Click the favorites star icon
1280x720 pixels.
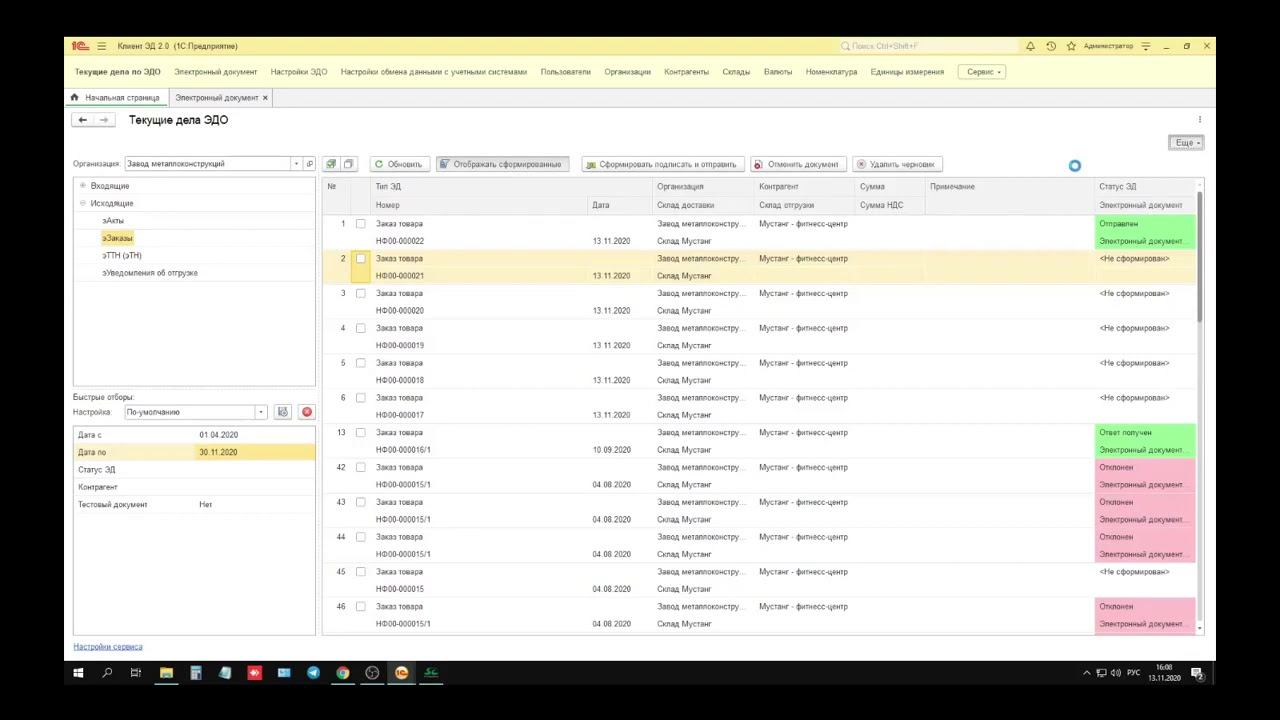click(x=1071, y=46)
